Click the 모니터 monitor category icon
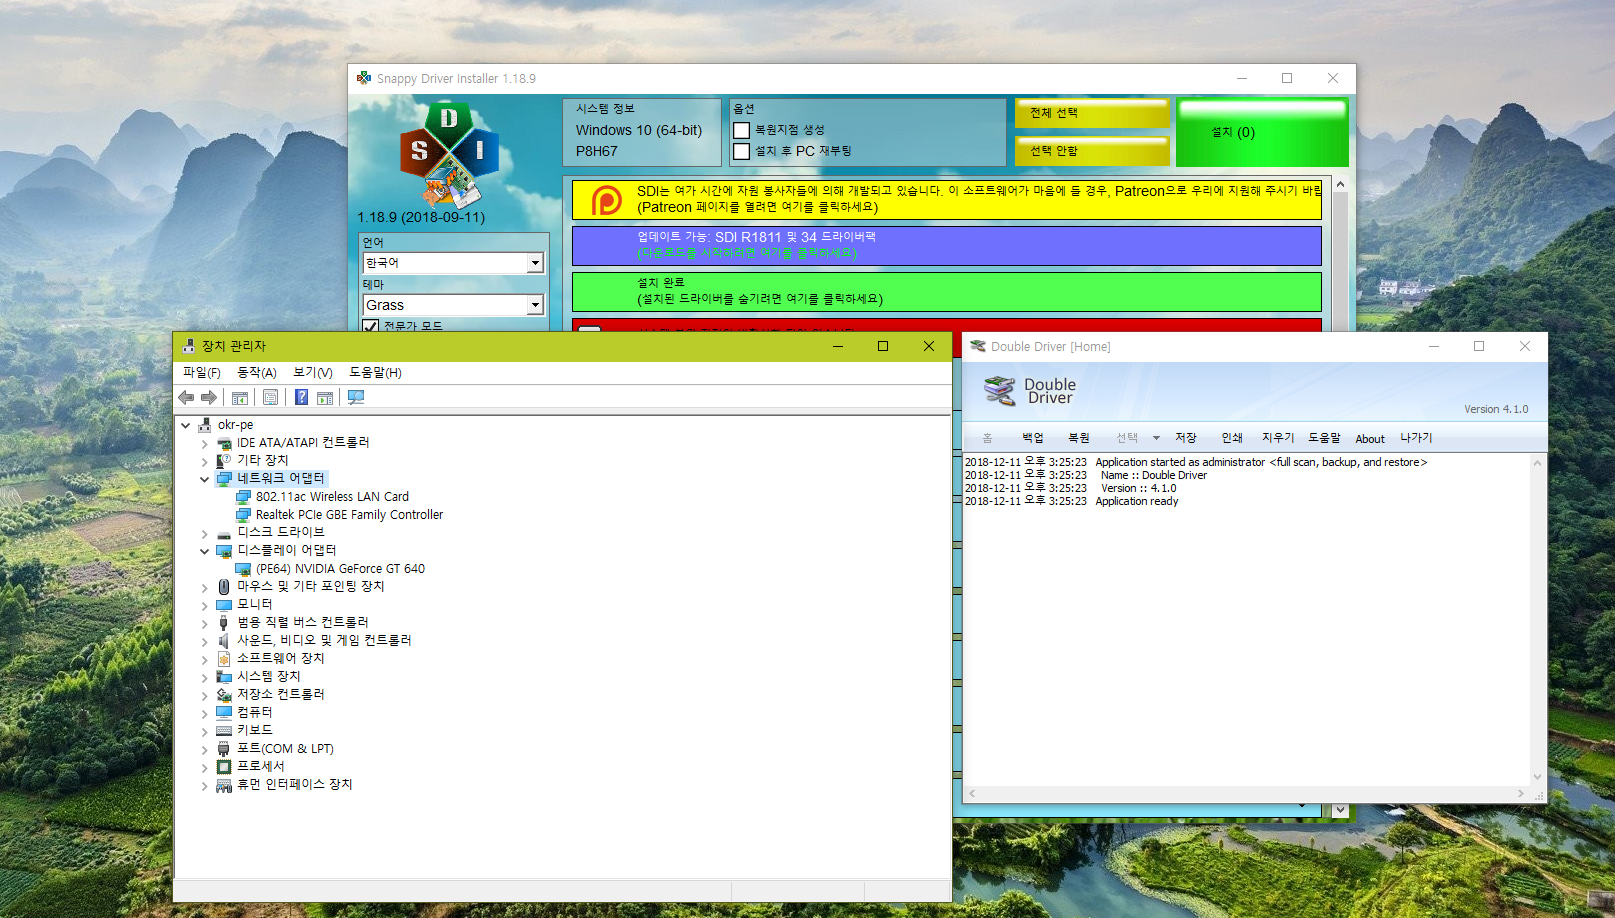Screen dimensions: 1615x918 pos(224,605)
